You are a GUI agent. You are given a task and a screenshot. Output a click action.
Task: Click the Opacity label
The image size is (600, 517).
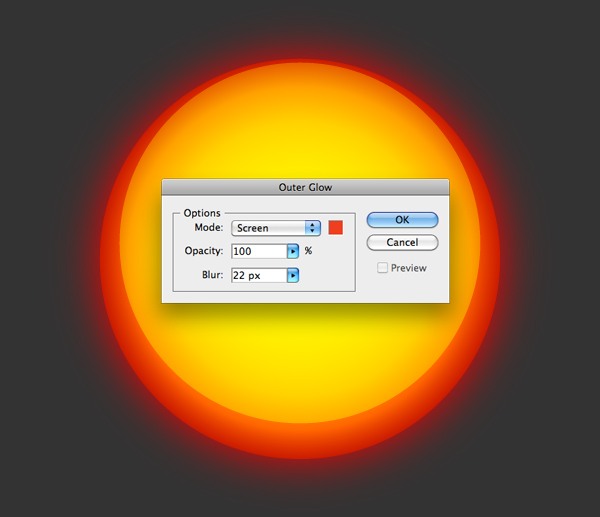[204, 252]
